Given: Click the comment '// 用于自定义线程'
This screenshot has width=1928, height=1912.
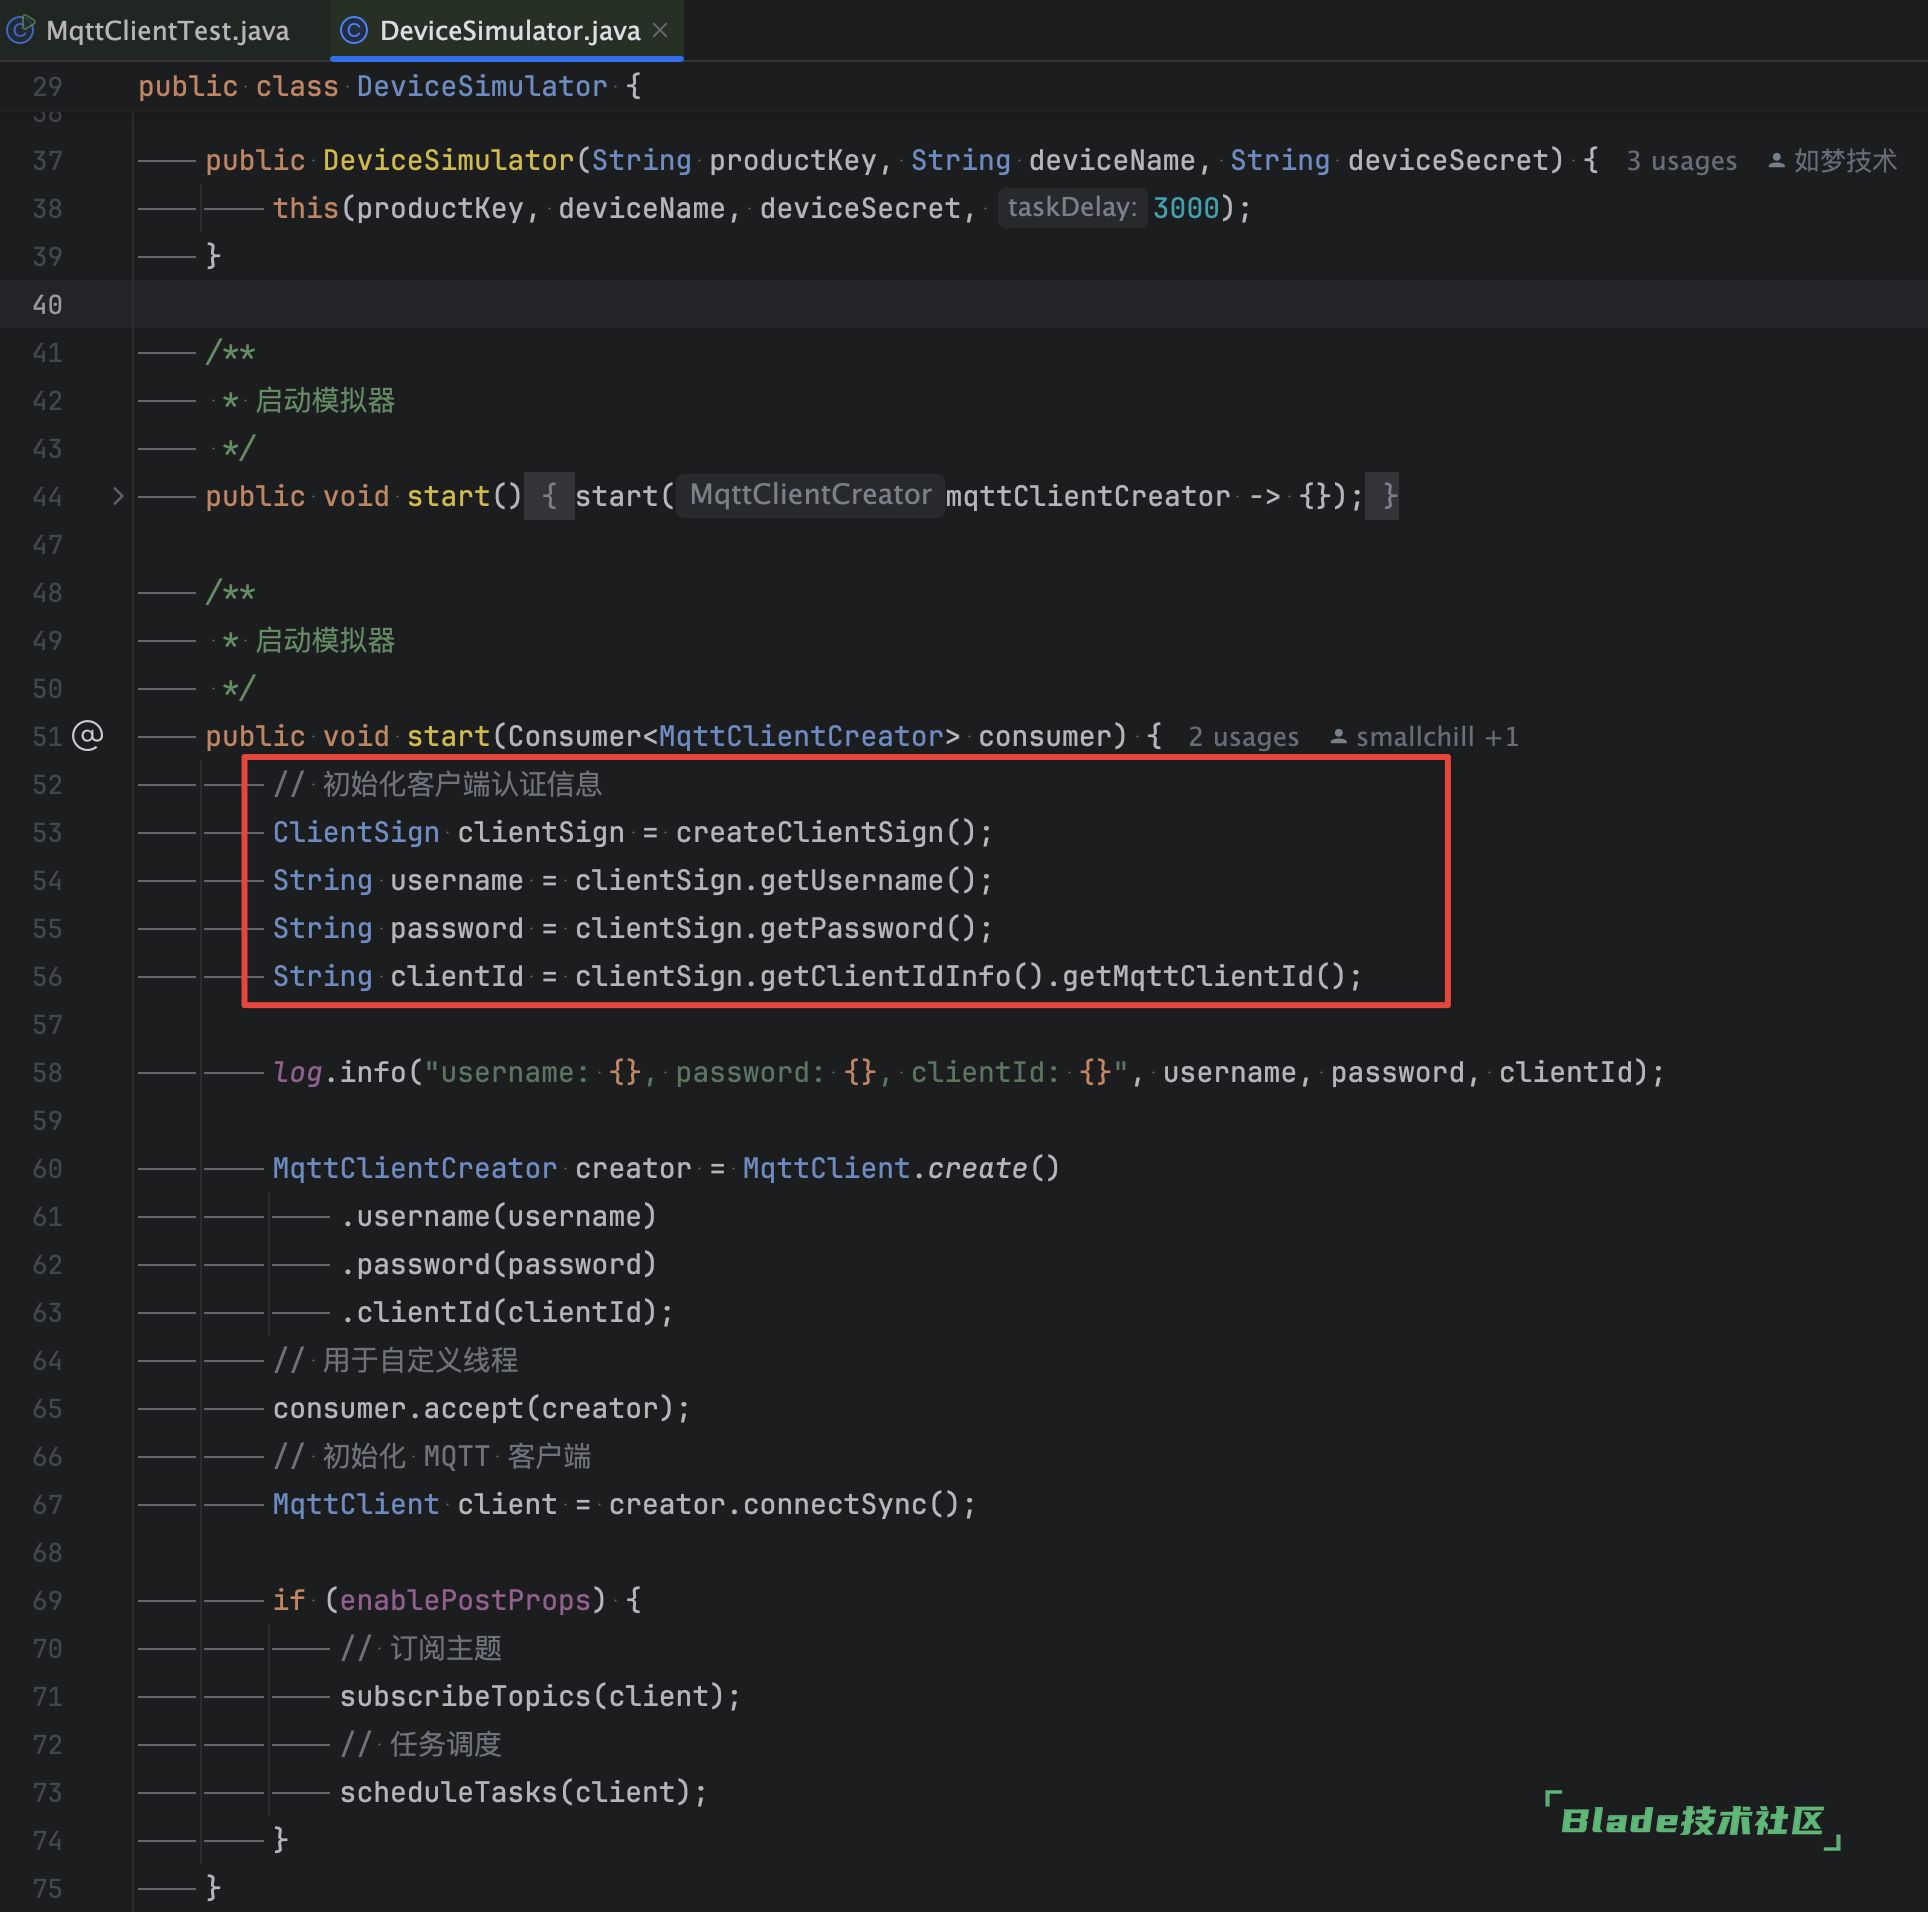Looking at the screenshot, I should click(396, 1360).
